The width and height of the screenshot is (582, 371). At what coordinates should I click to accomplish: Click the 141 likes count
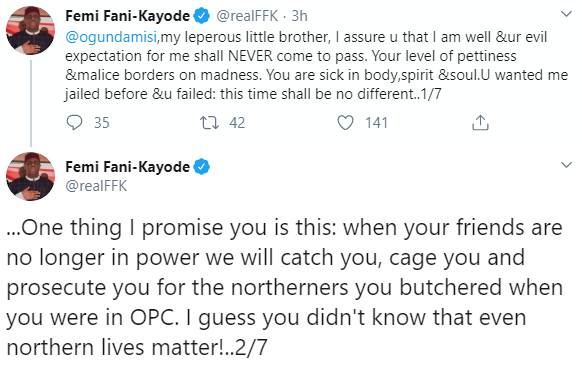376,123
